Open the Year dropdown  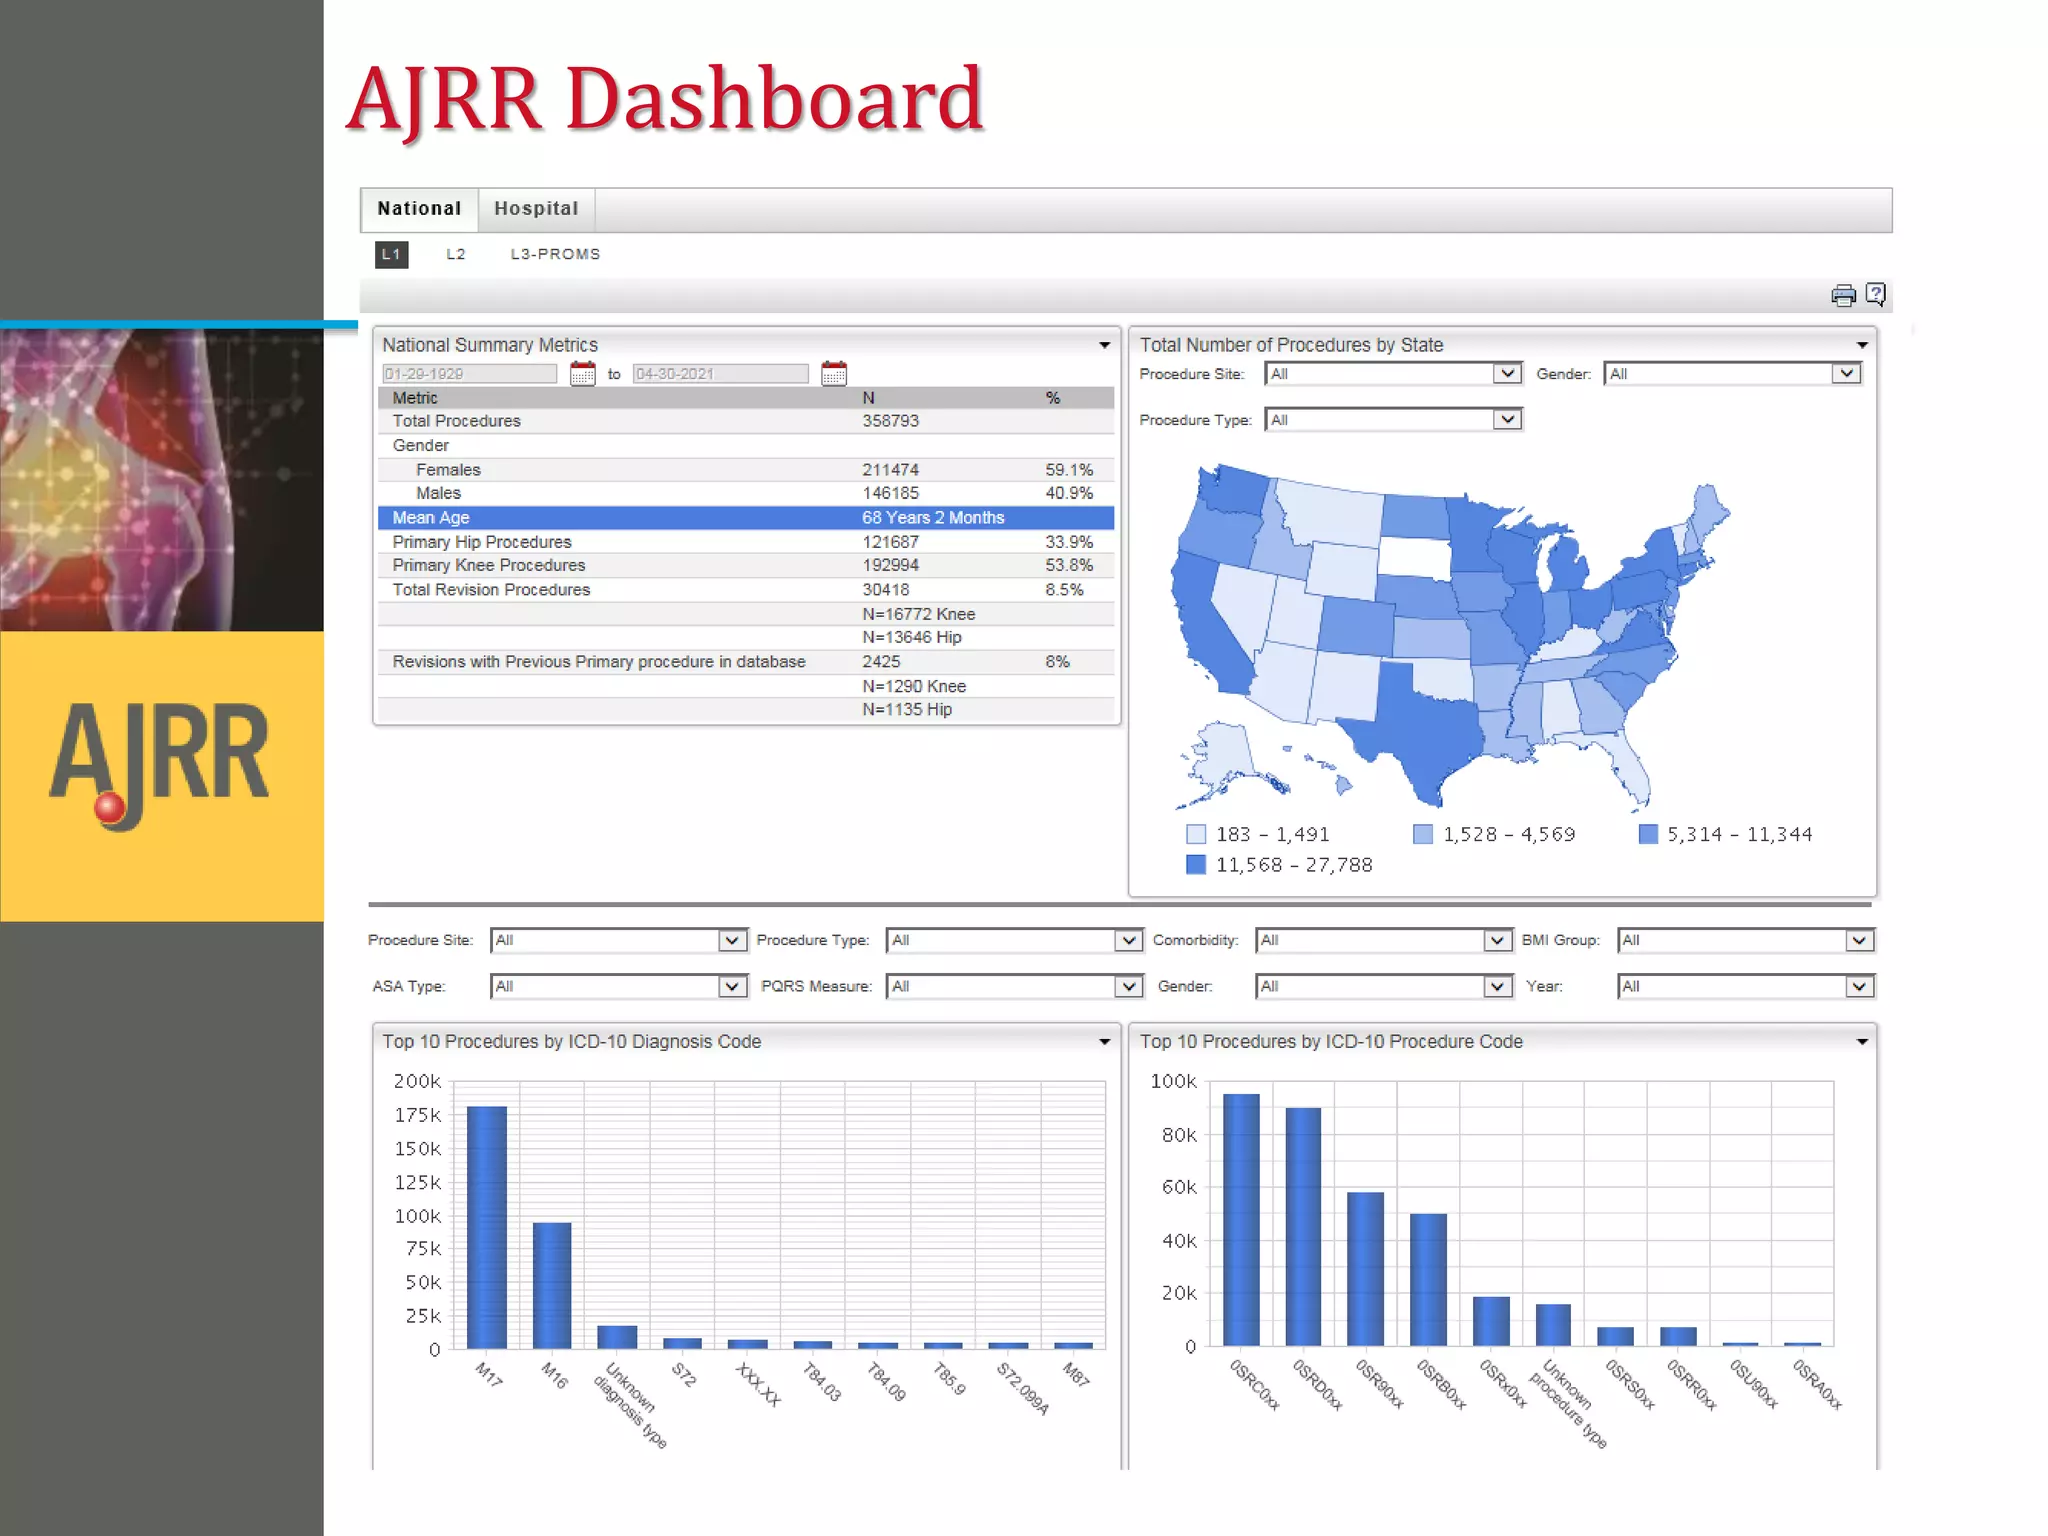coord(1746,986)
